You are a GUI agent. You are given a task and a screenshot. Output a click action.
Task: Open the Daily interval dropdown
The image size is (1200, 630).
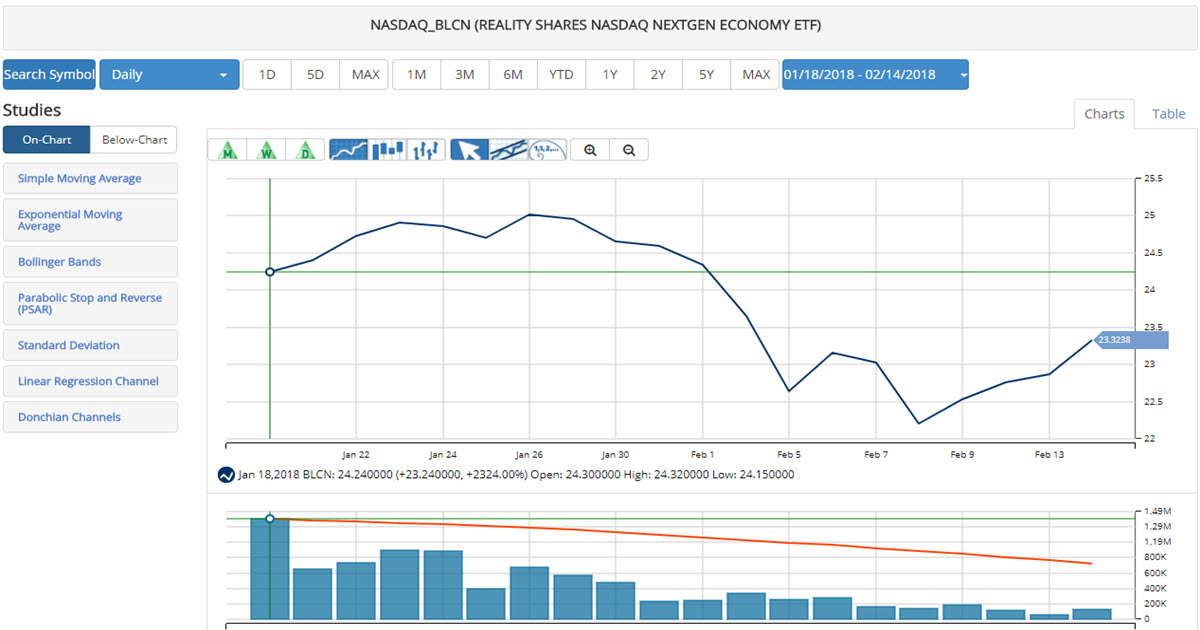point(169,75)
